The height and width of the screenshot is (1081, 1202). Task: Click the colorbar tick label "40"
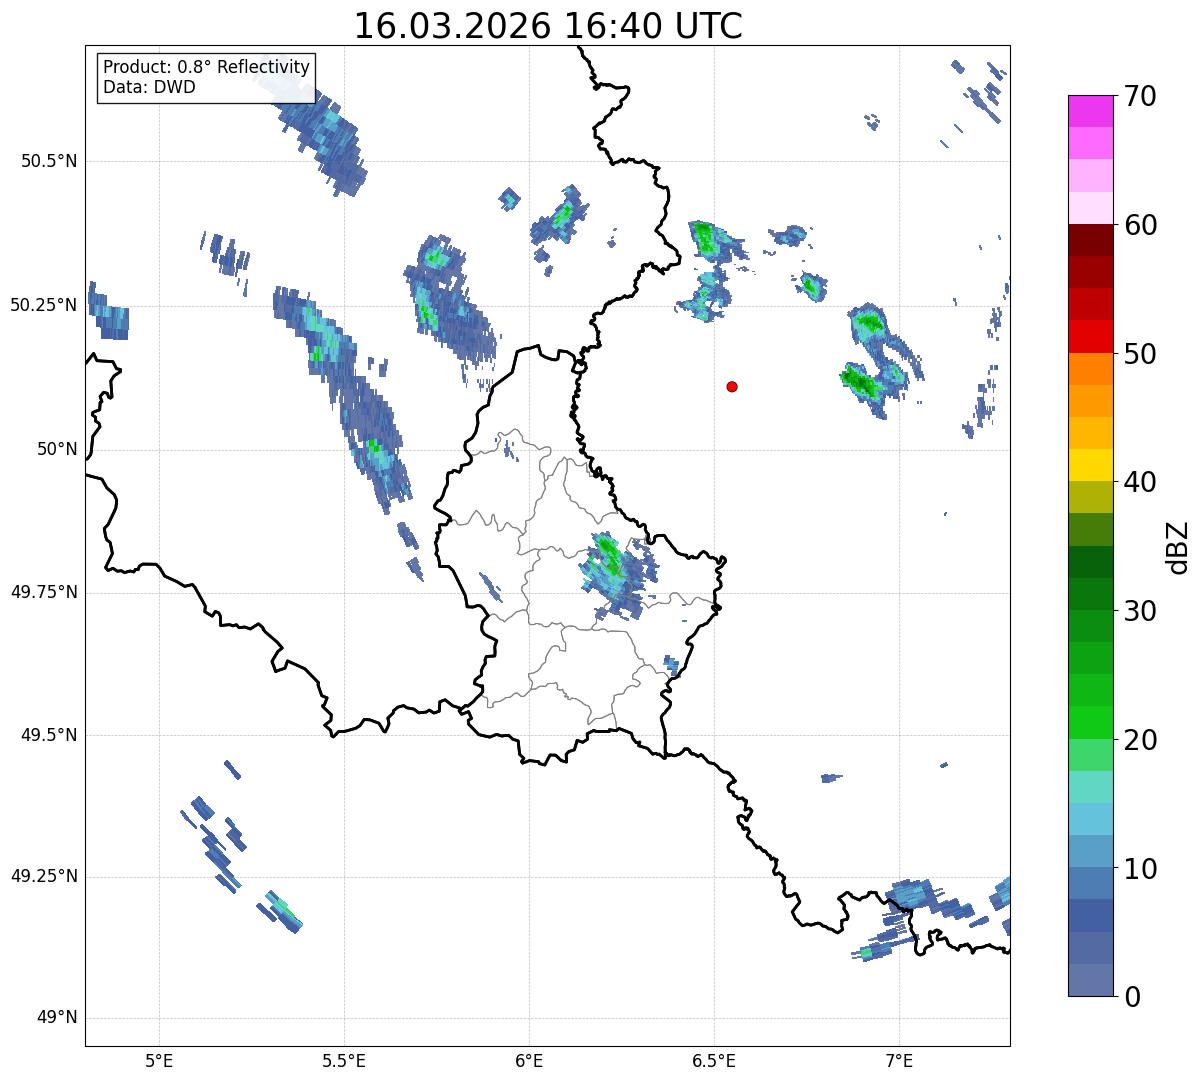point(1140,482)
